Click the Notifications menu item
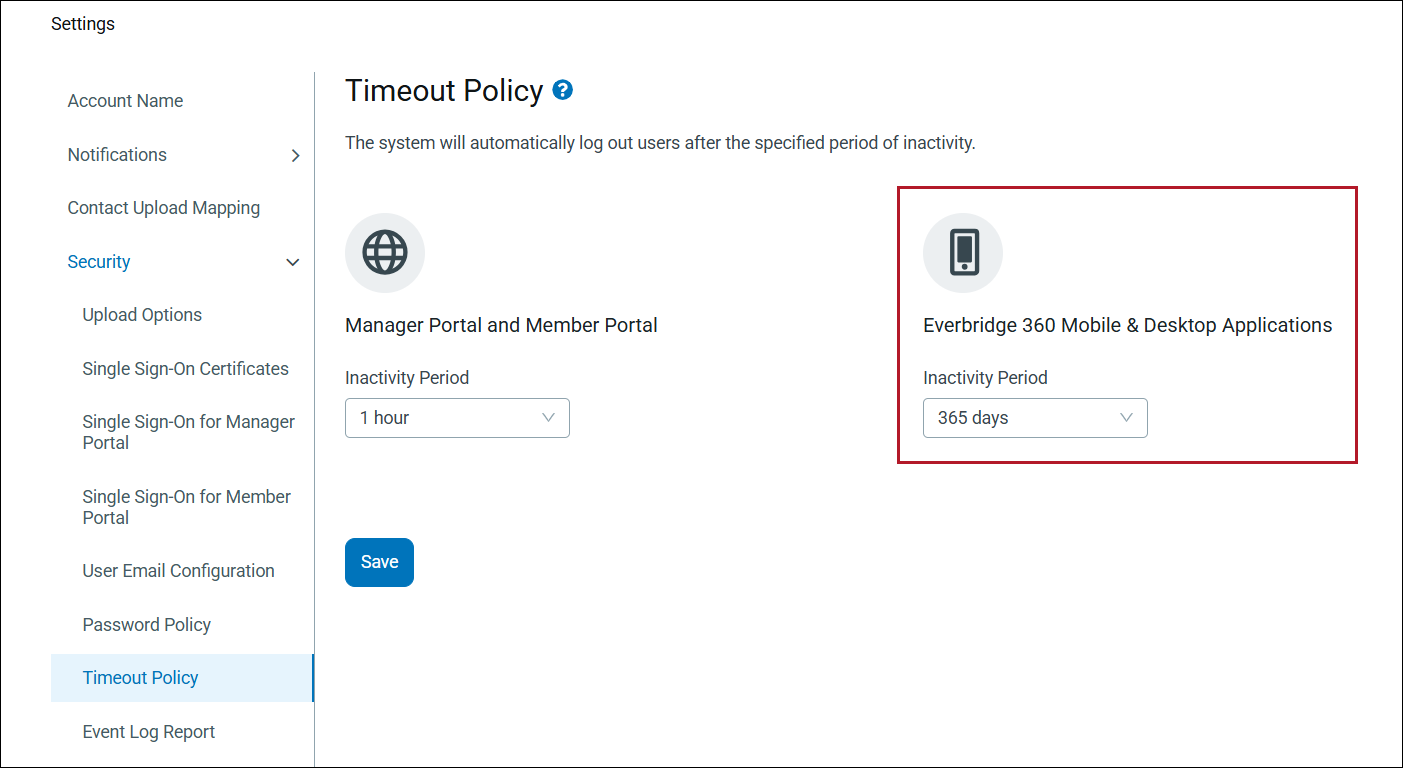The height and width of the screenshot is (768, 1403). click(117, 155)
